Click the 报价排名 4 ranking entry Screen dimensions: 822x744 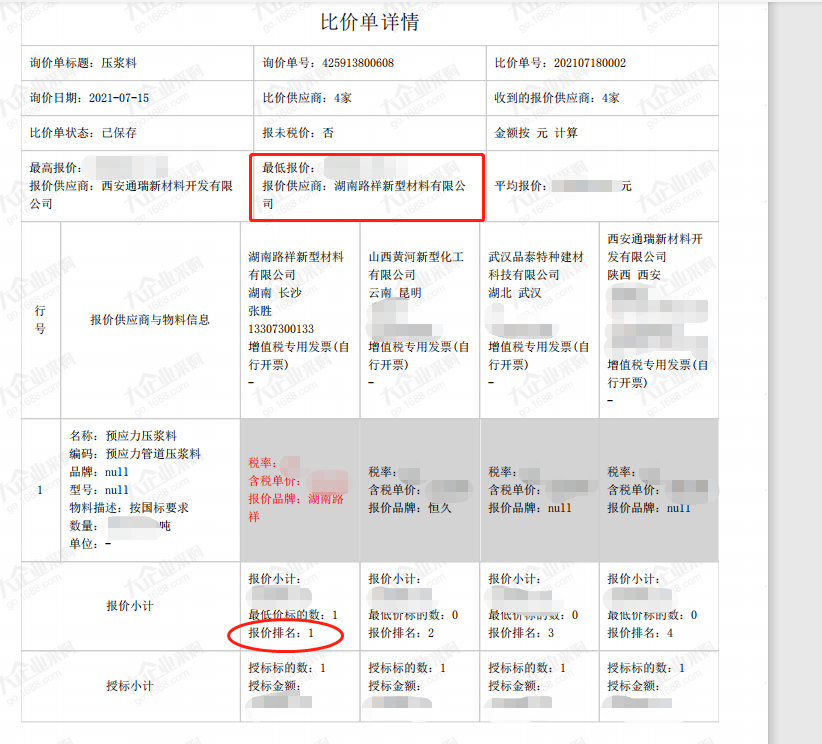click(643, 633)
